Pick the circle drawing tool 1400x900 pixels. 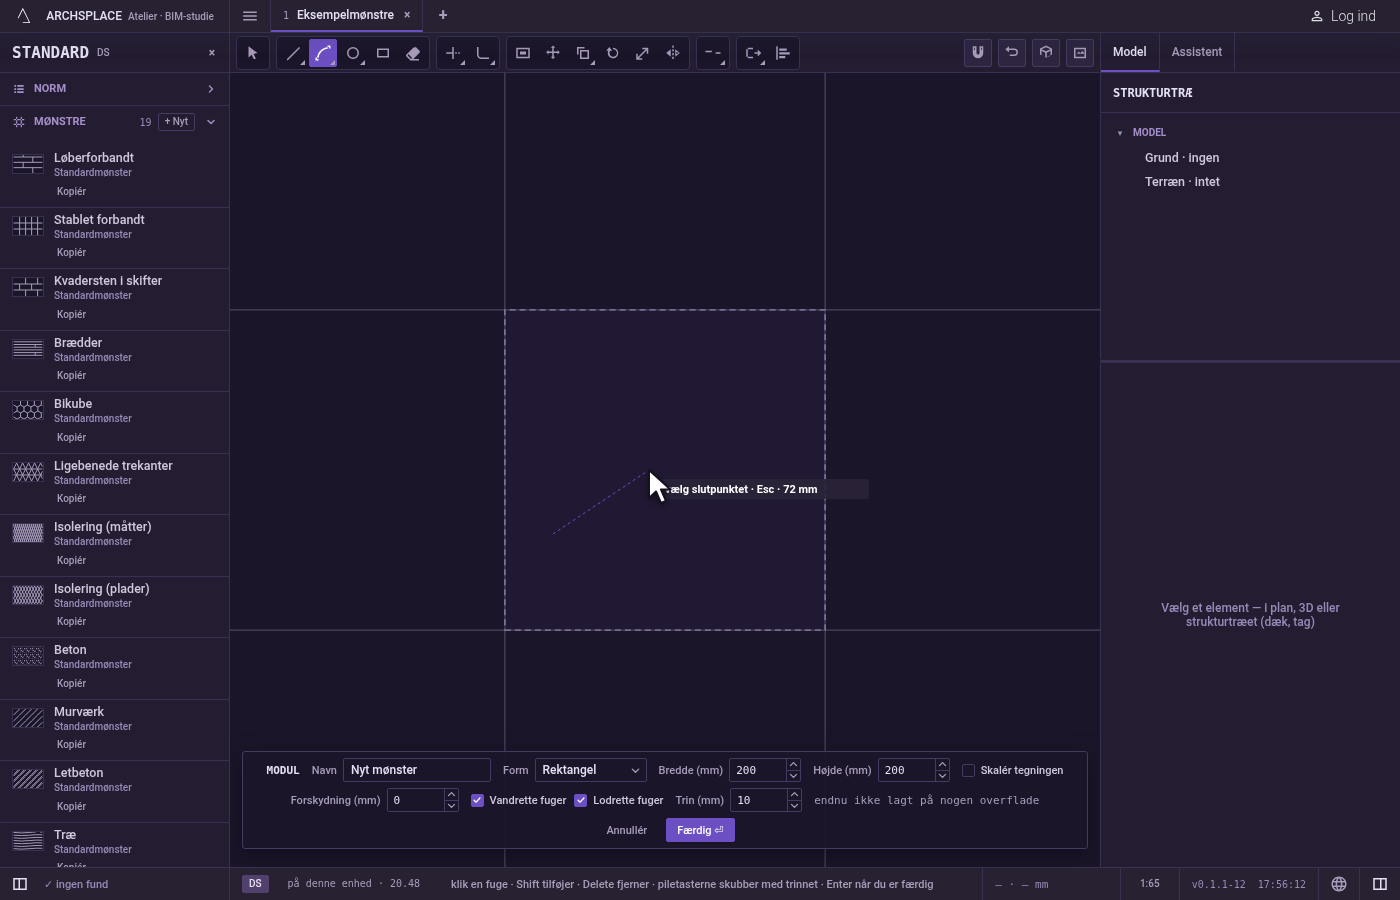[353, 53]
